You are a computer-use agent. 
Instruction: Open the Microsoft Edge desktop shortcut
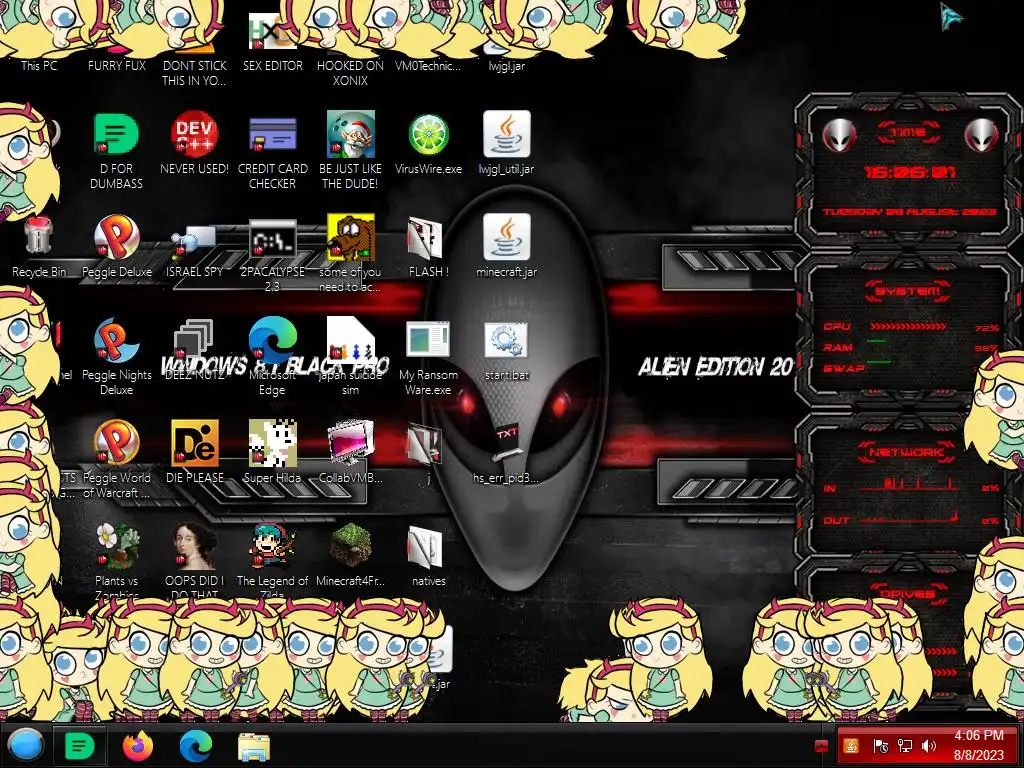point(272,340)
